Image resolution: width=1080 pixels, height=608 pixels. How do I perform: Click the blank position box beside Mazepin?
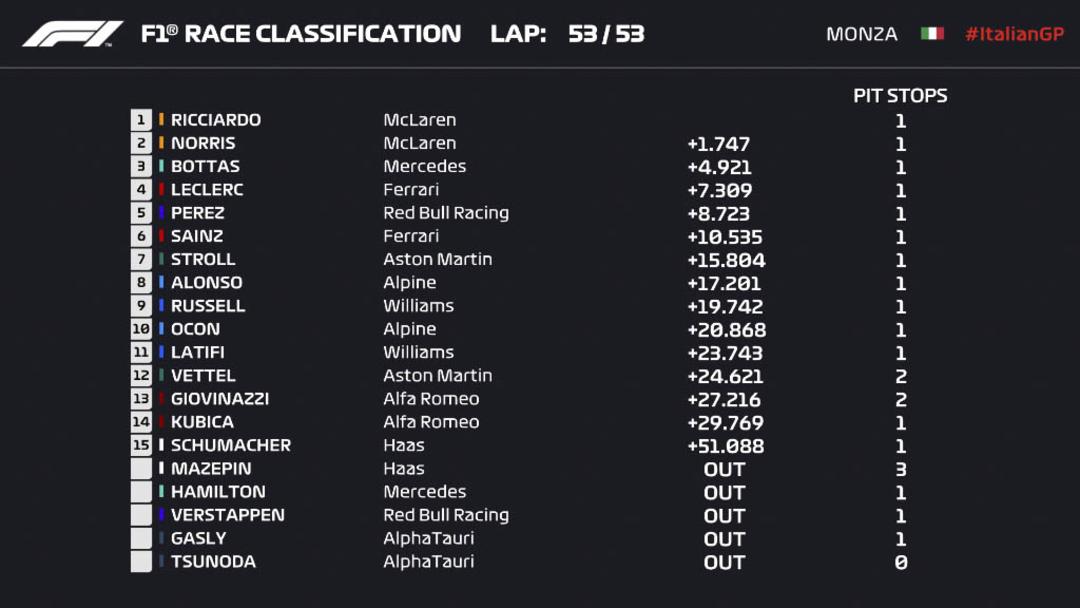pyautogui.click(x=141, y=469)
